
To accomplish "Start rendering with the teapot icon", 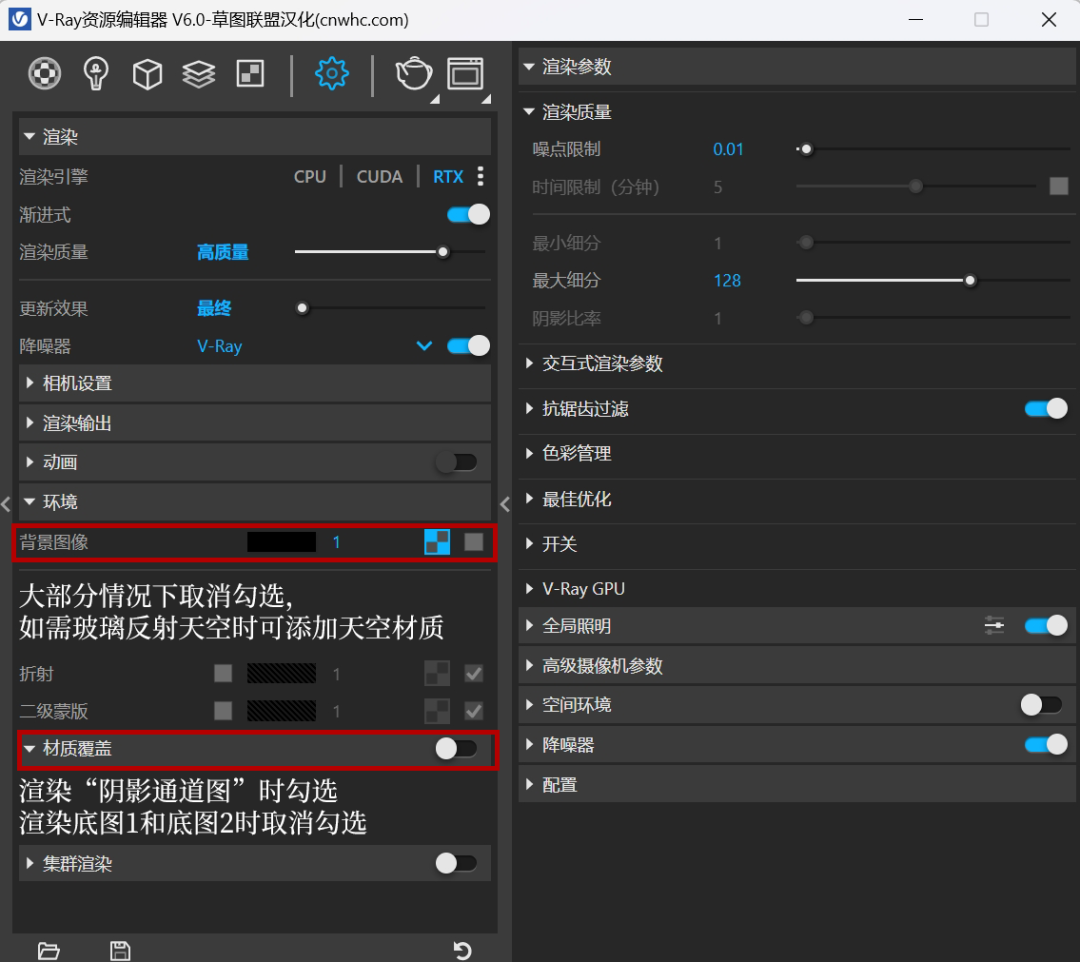I will (x=413, y=74).
